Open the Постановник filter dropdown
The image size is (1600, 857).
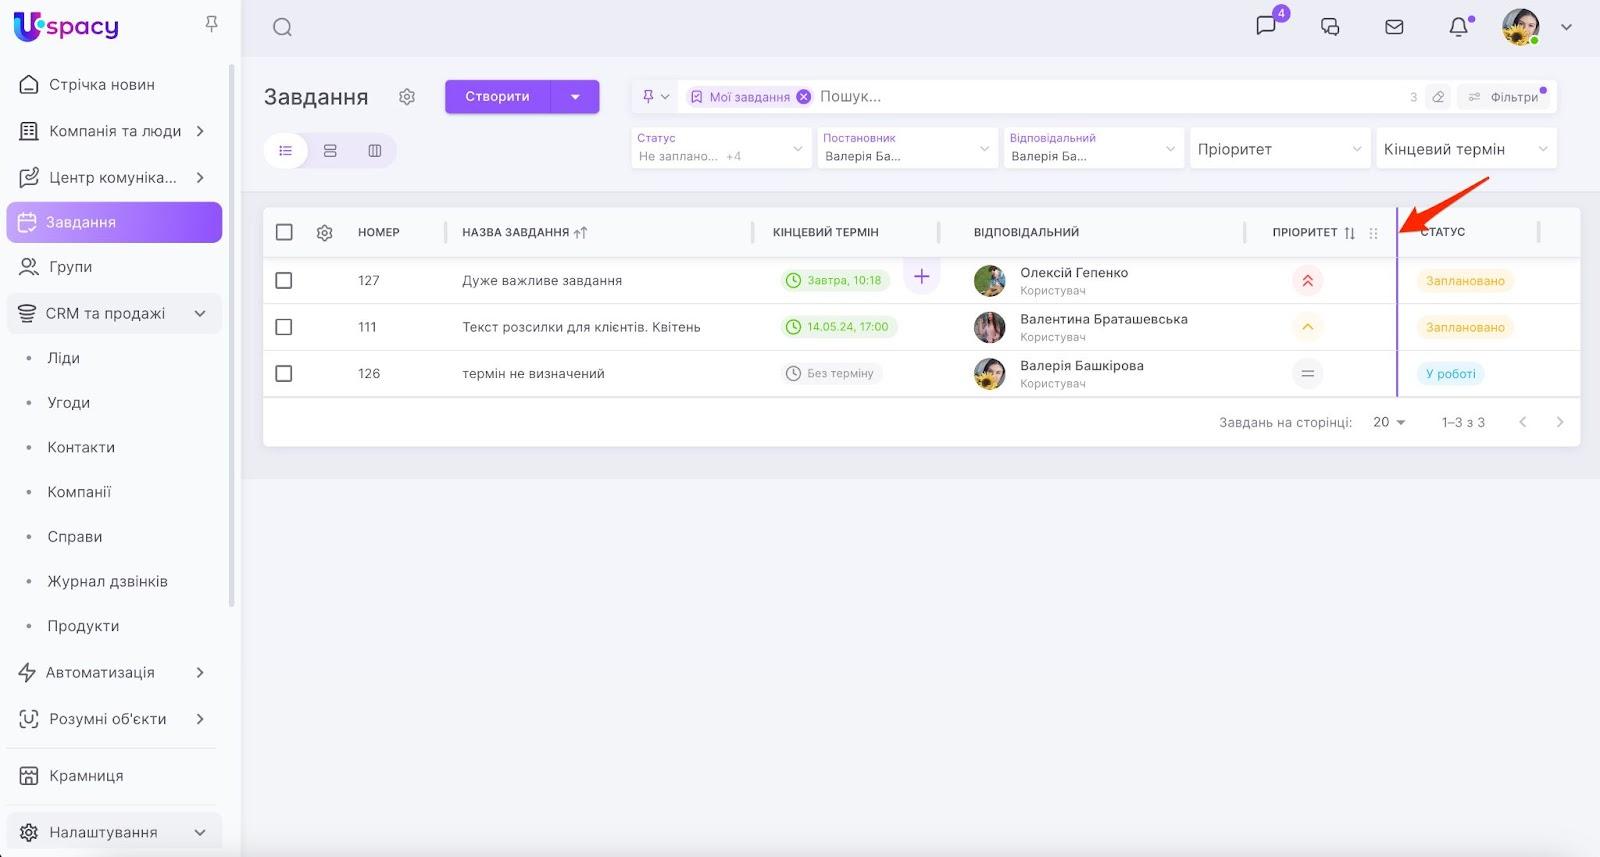point(907,148)
